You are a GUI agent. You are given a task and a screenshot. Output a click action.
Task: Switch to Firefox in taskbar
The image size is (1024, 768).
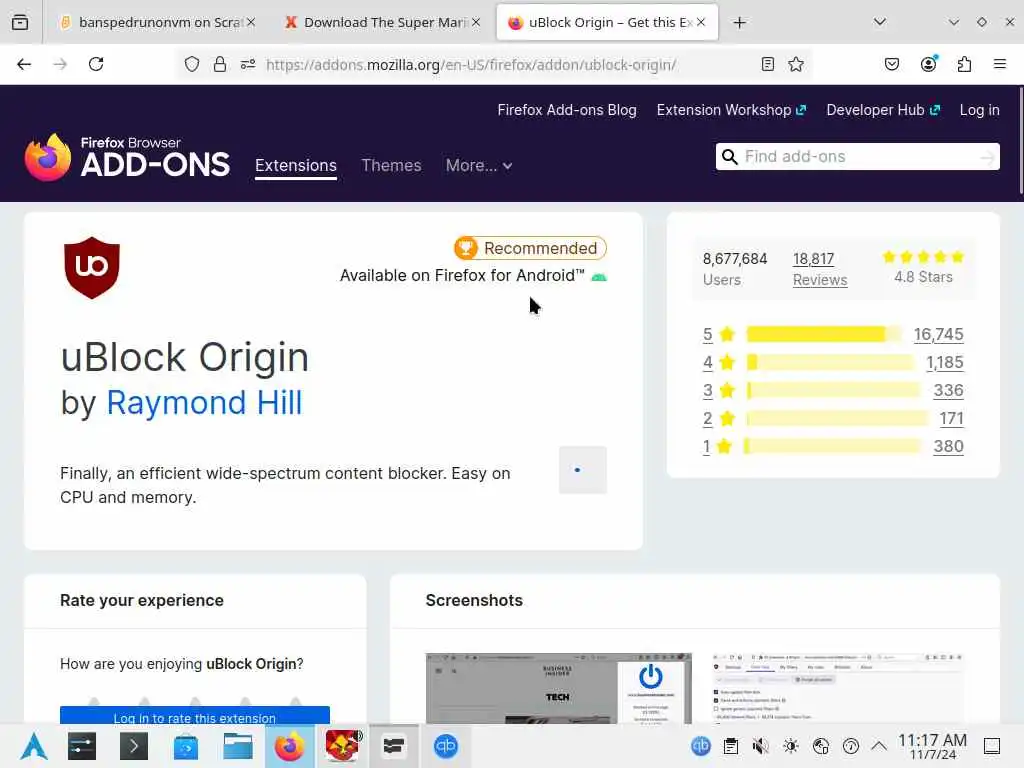coord(290,746)
